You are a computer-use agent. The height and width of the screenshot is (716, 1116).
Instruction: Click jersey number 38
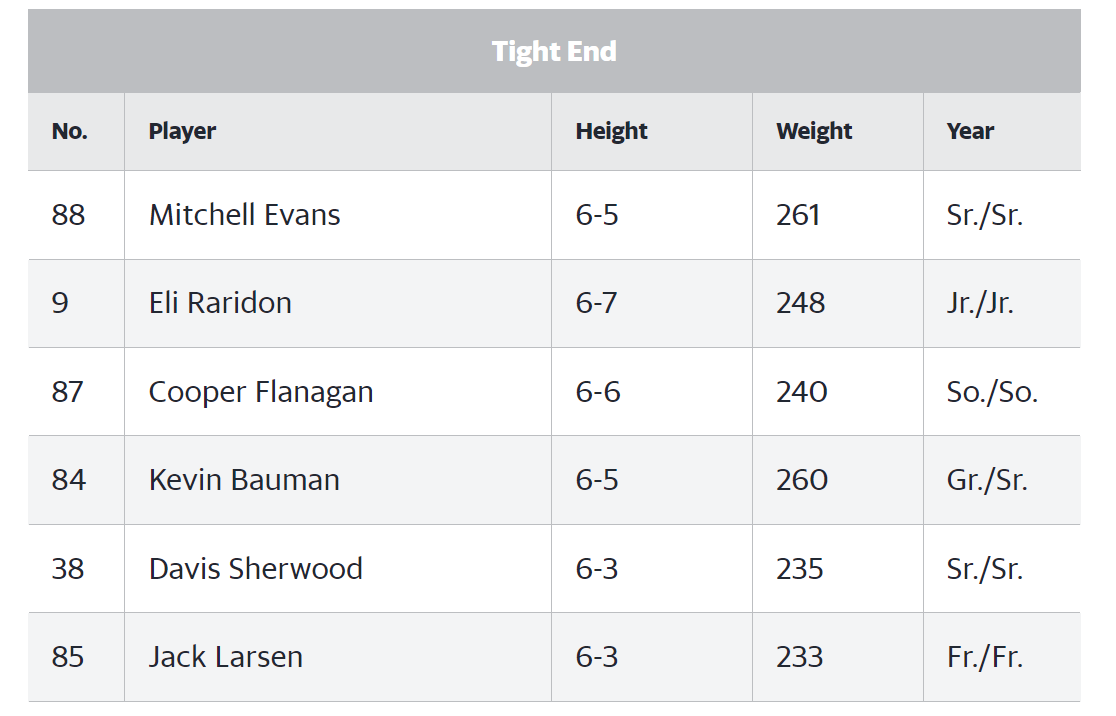tap(68, 569)
